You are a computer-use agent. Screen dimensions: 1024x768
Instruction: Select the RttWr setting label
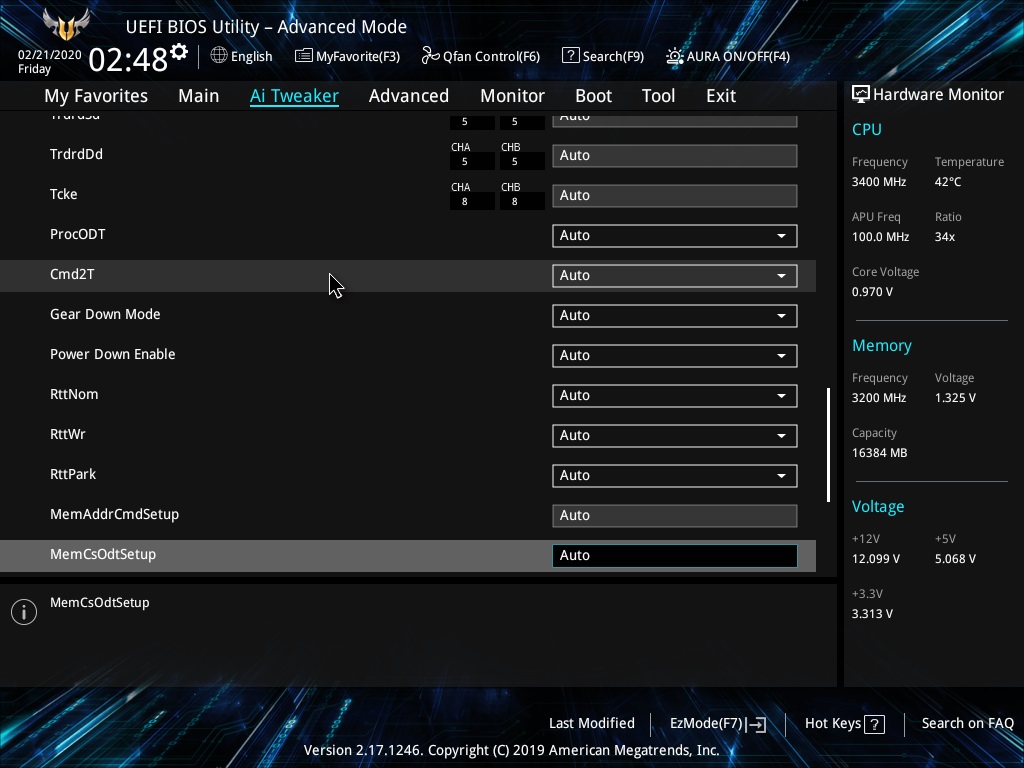click(x=67, y=434)
